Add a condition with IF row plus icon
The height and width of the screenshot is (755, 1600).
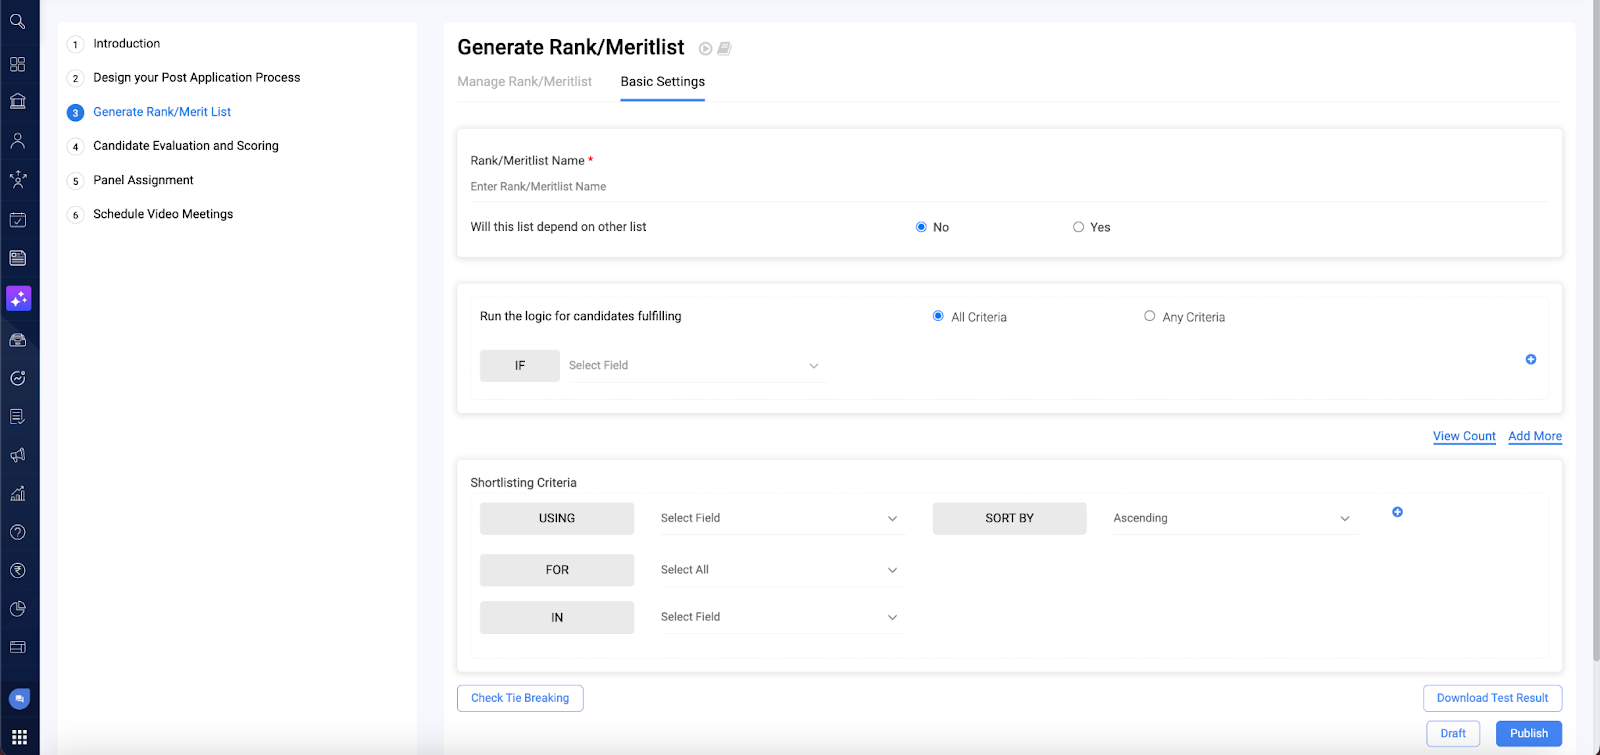pyautogui.click(x=1530, y=359)
